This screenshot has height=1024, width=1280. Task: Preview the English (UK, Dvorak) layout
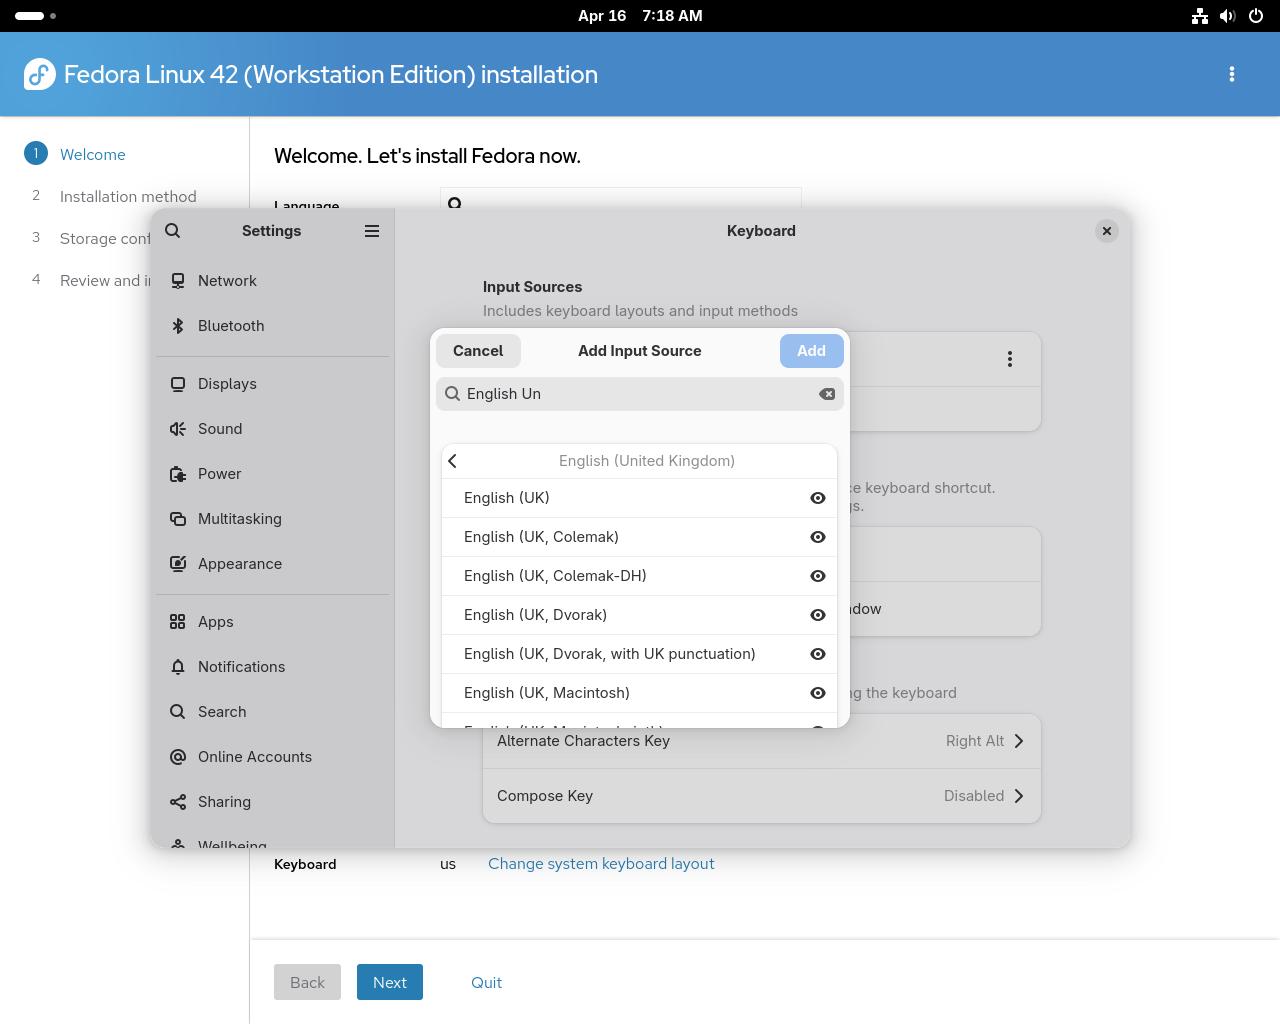[818, 615]
